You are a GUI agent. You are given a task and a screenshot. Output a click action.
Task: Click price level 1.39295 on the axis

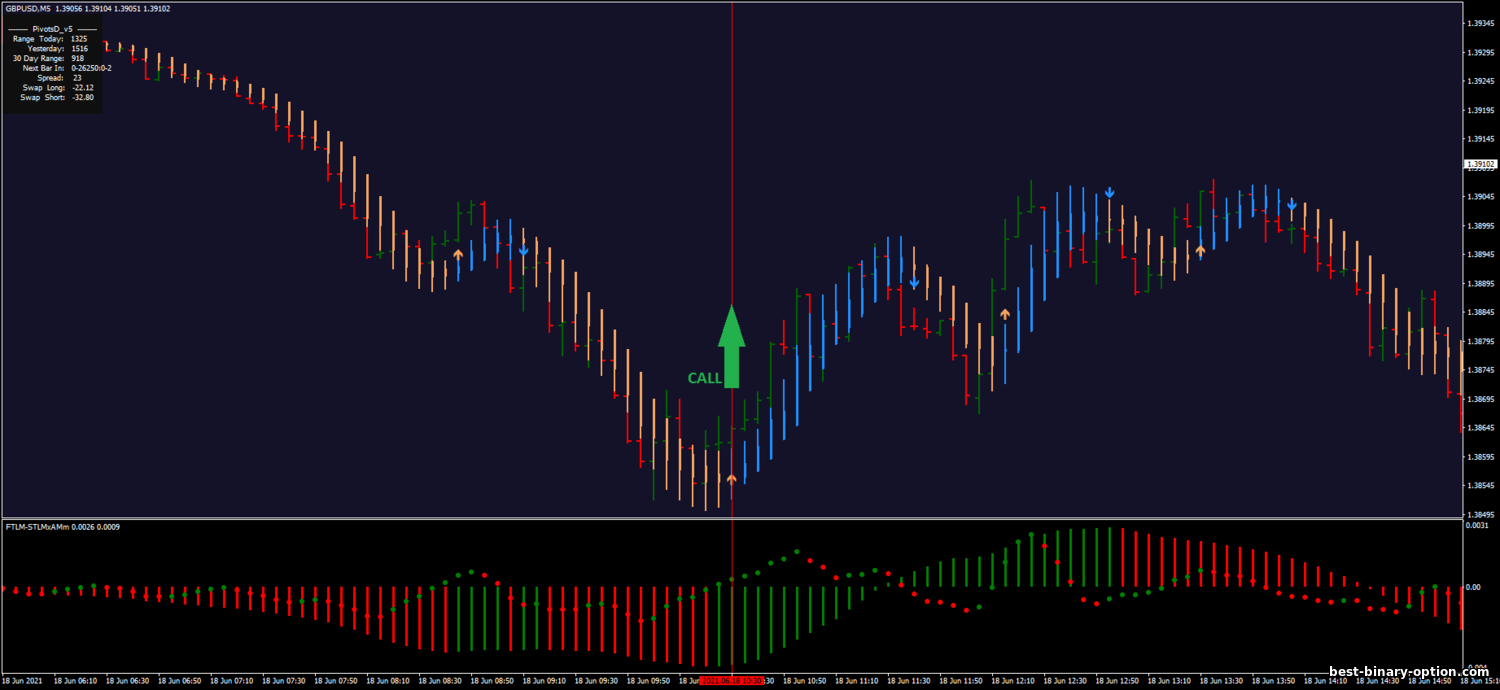coord(1480,51)
